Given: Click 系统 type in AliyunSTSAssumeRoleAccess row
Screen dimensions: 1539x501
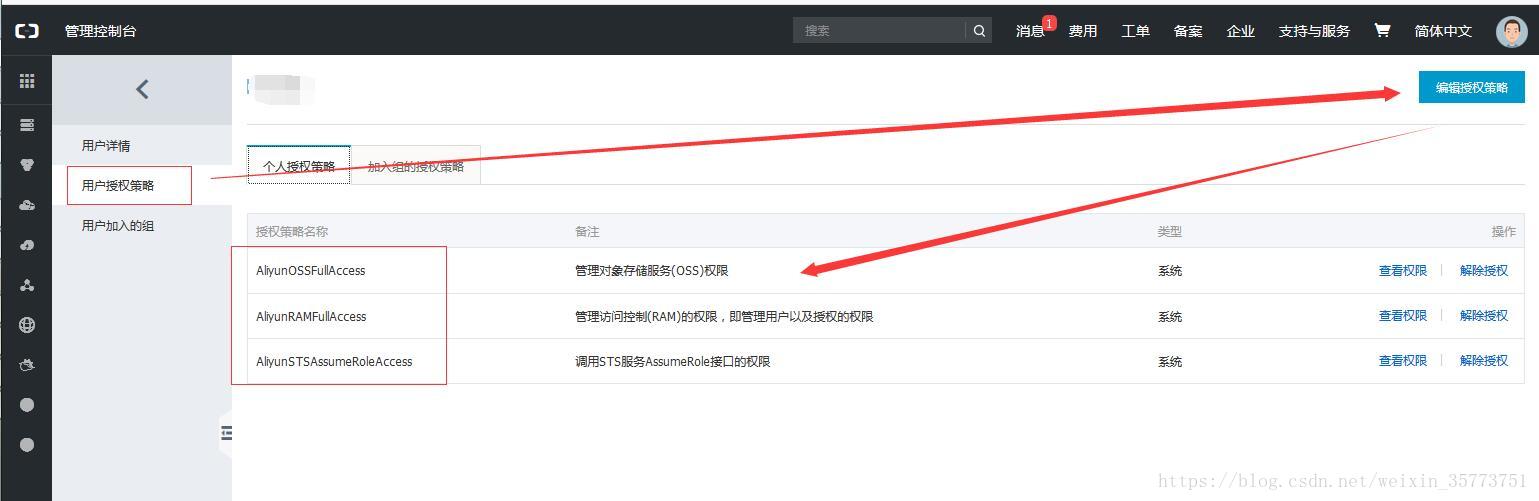Looking at the screenshot, I should point(1170,361).
